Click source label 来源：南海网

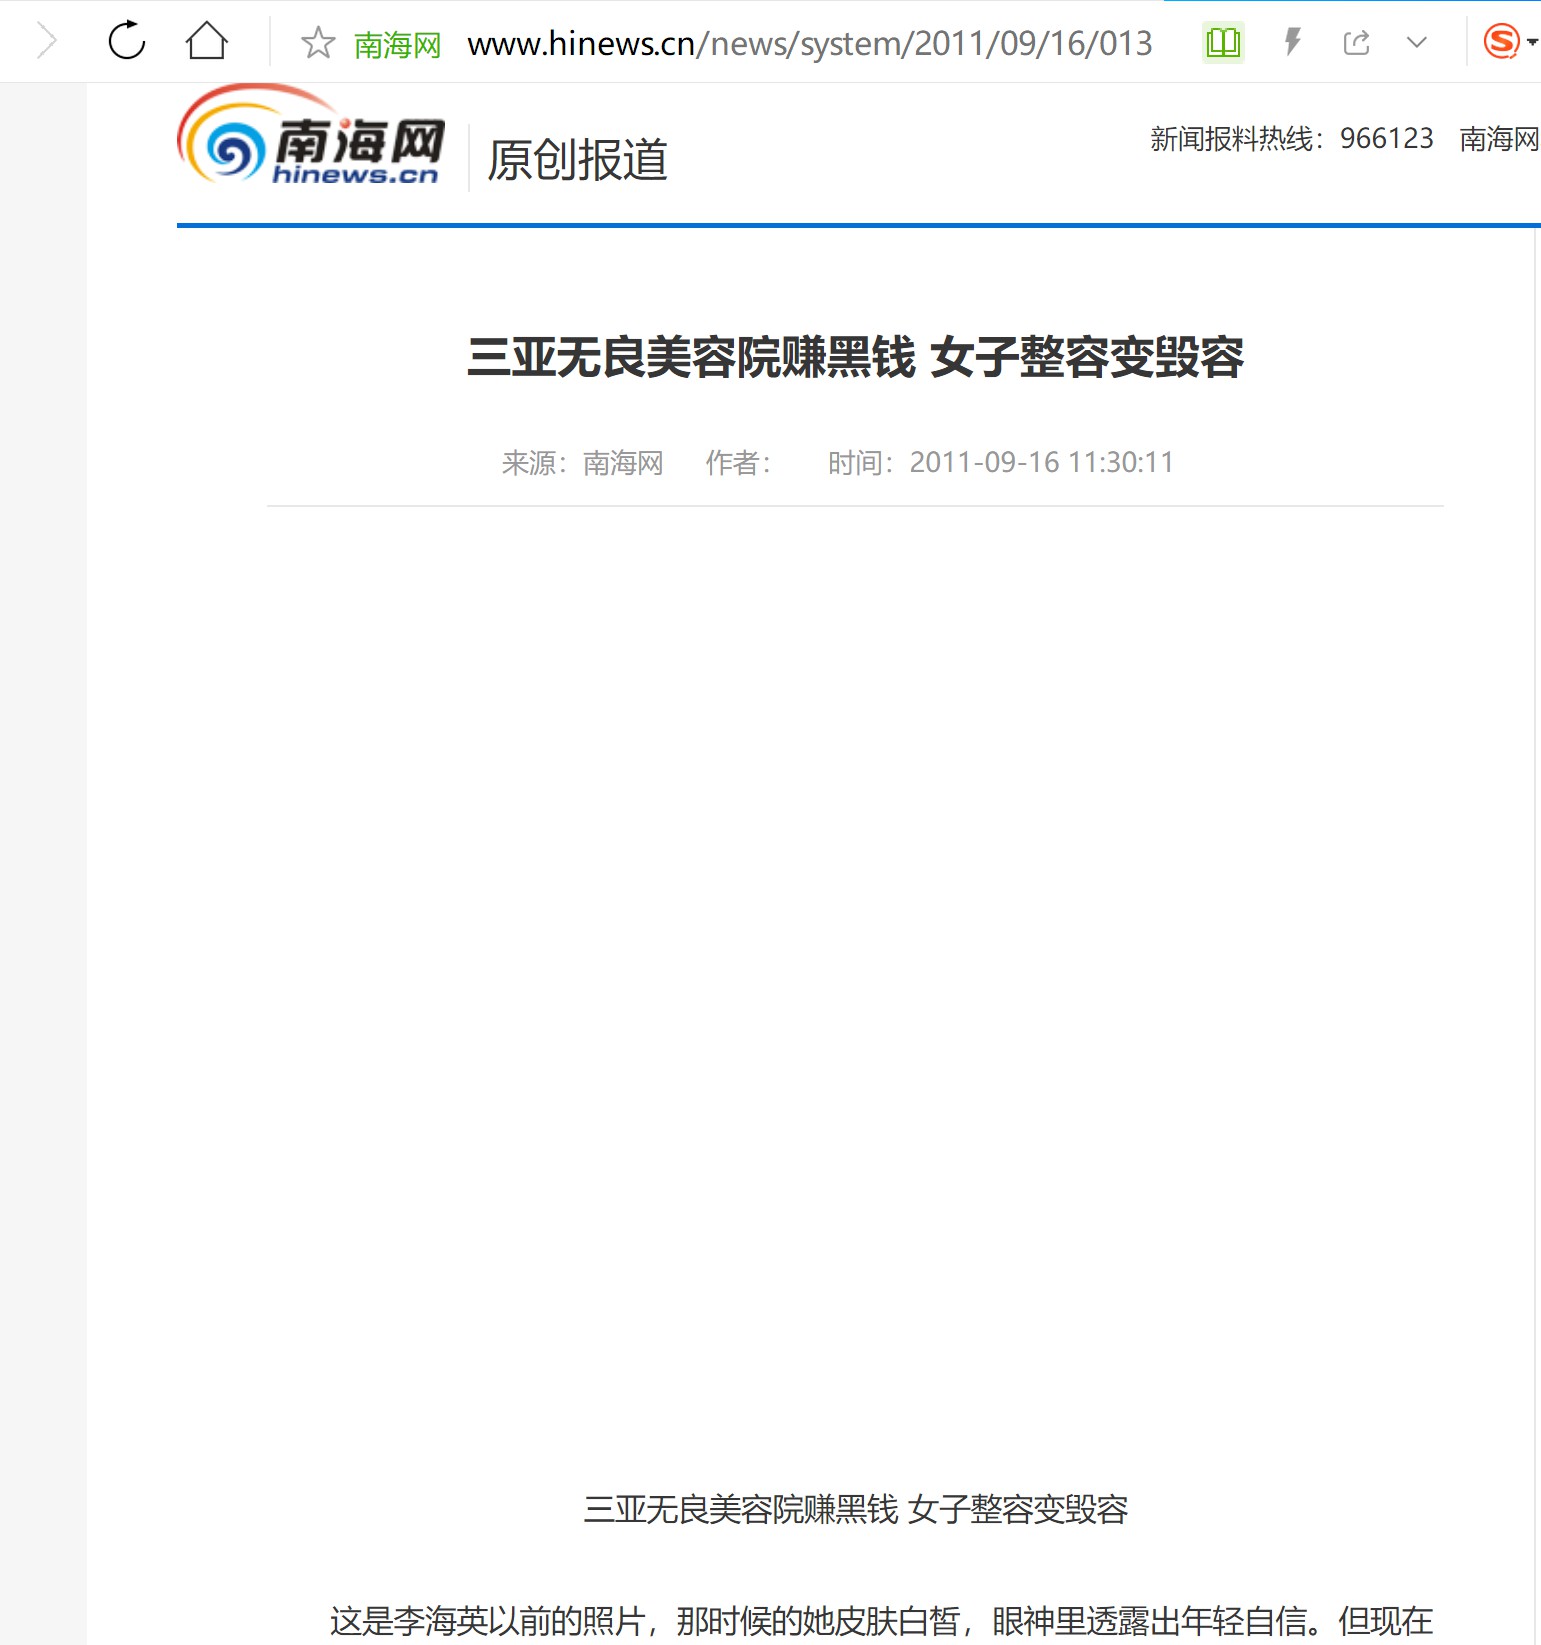click(582, 462)
